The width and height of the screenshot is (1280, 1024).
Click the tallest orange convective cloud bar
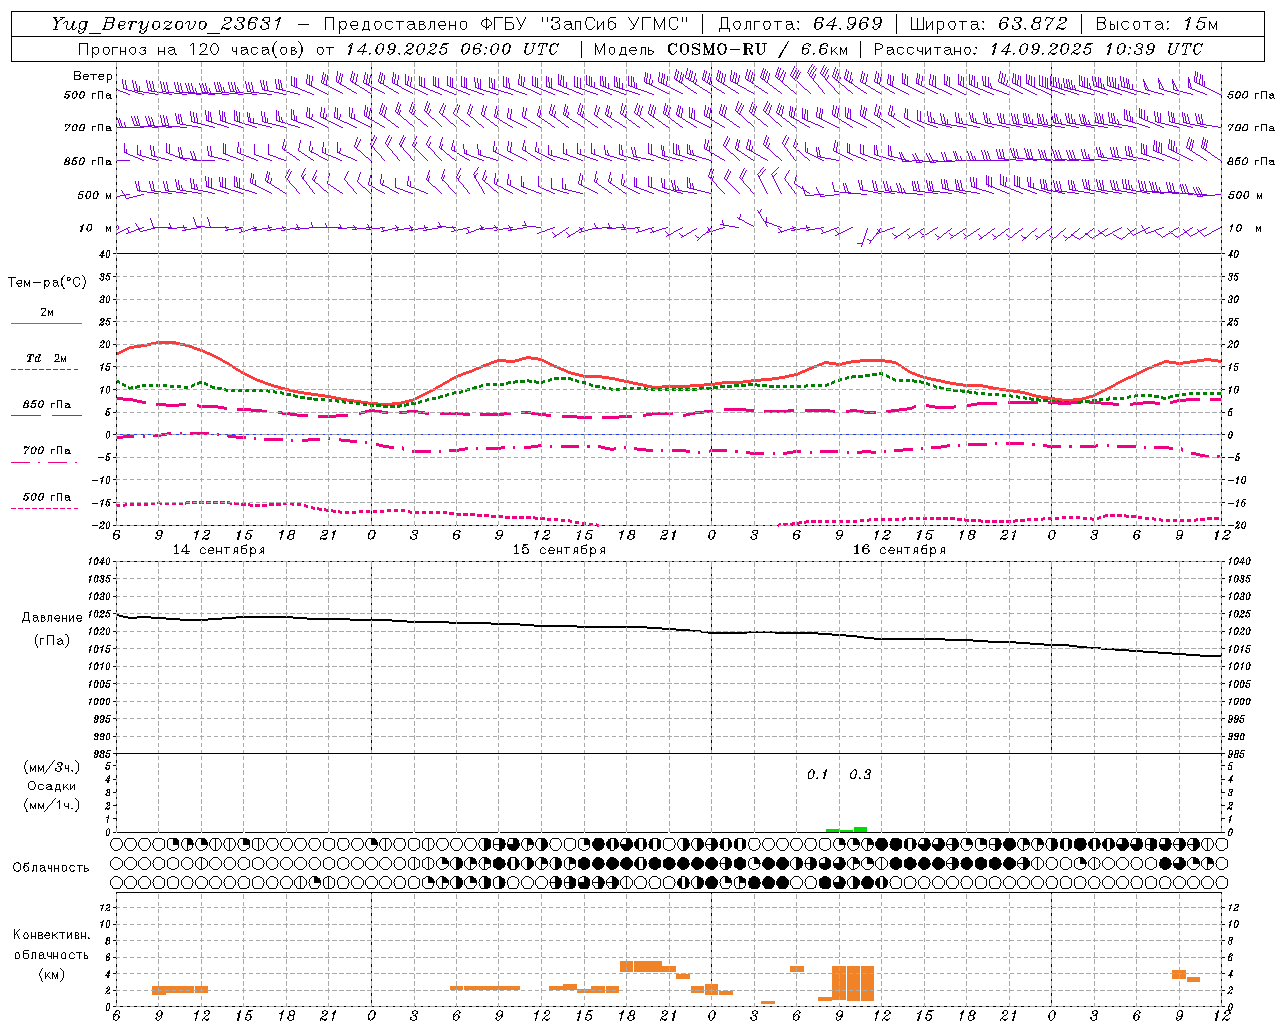tap(853, 983)
